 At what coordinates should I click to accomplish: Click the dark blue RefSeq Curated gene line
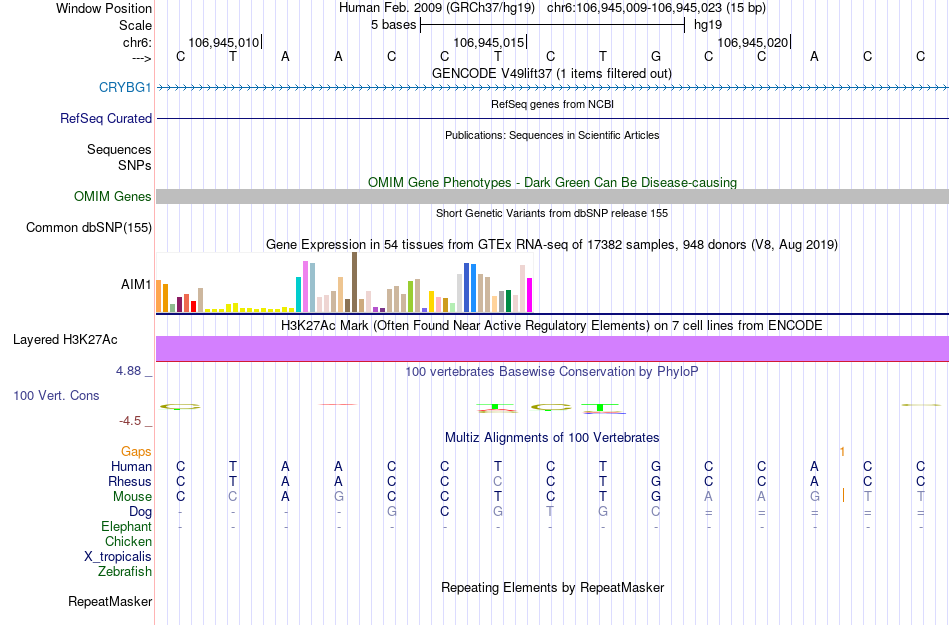coord(552,118)
